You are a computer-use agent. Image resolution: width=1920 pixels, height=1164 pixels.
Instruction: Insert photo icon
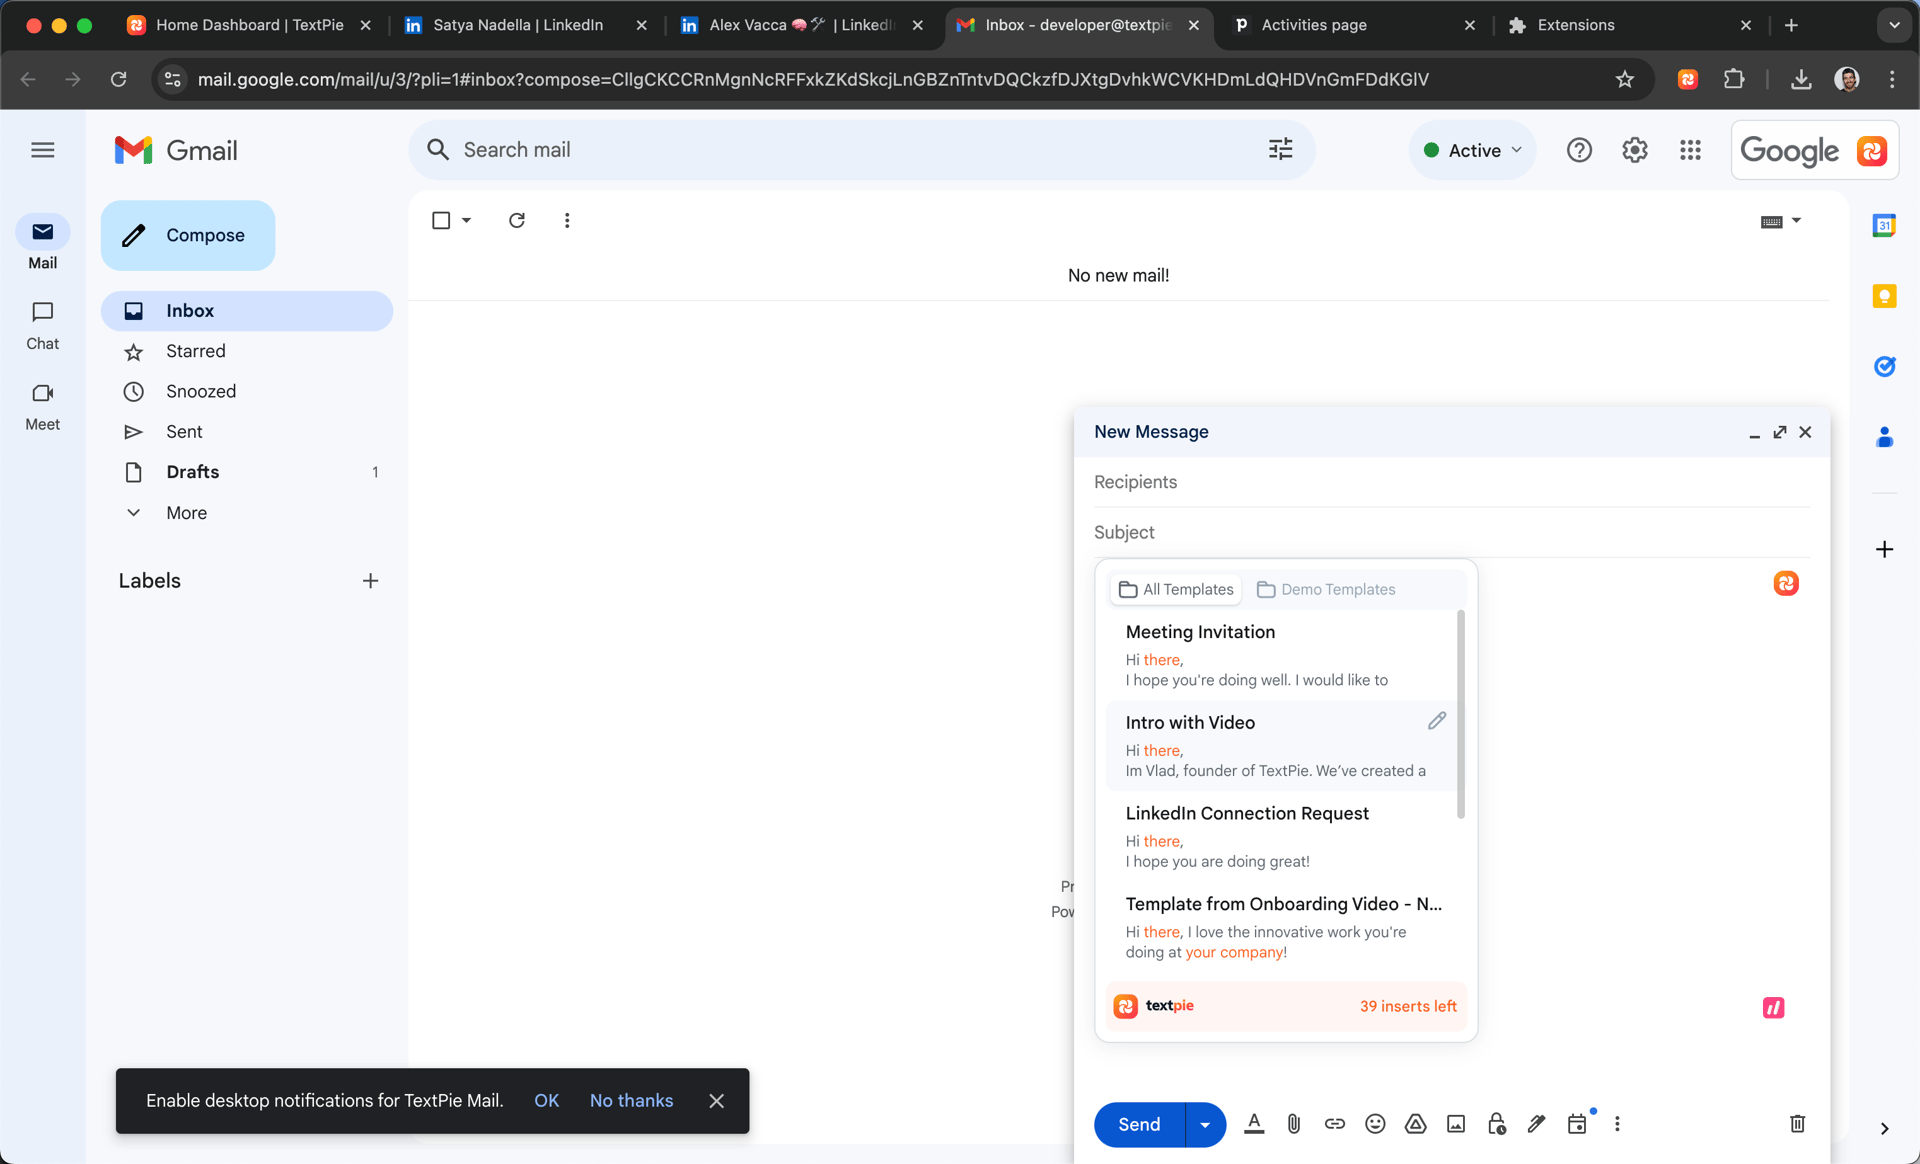point(1456,1124)
